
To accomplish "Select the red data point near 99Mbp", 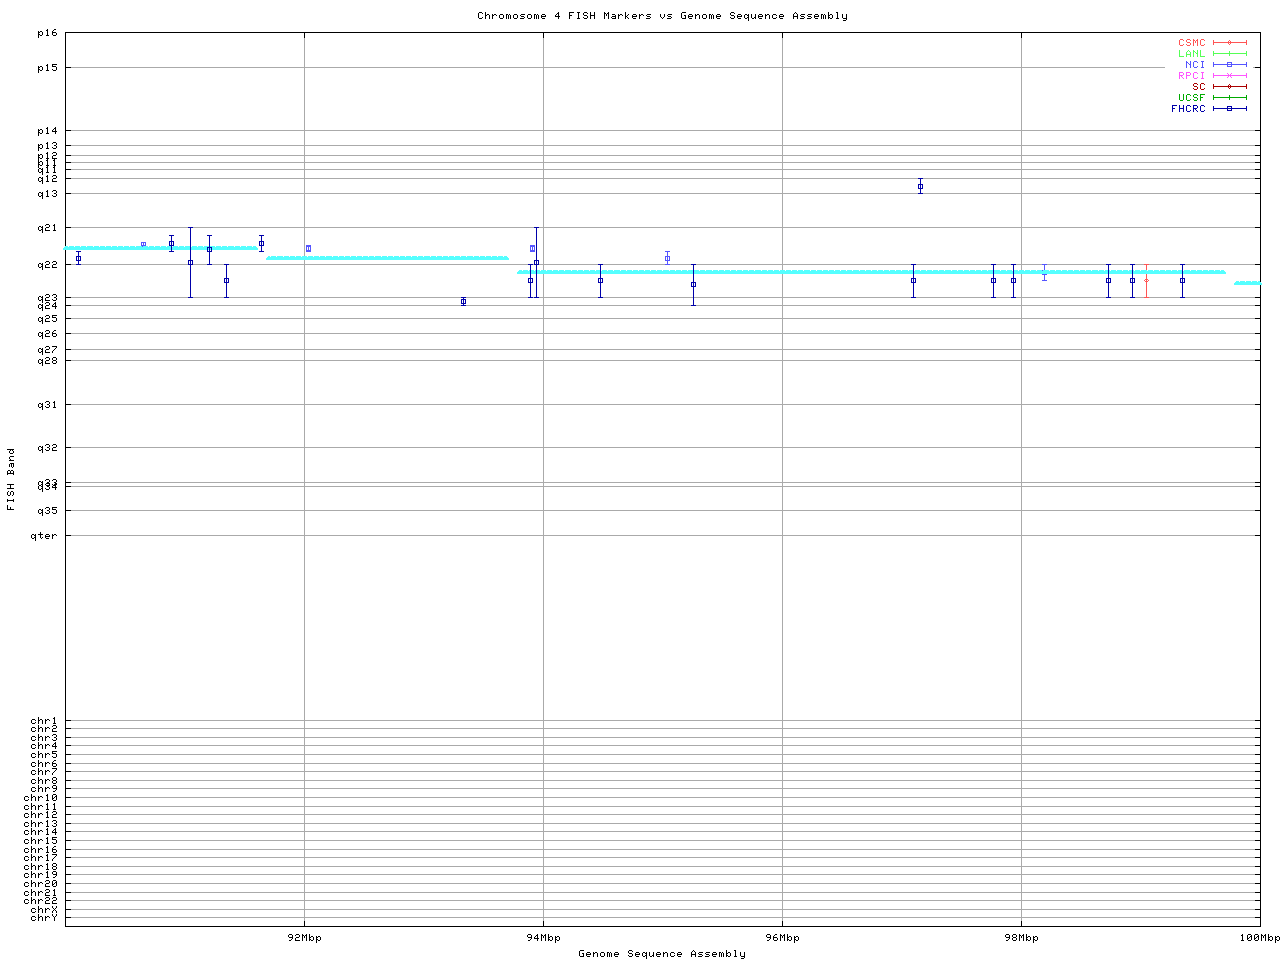I will coord(1146,280).
